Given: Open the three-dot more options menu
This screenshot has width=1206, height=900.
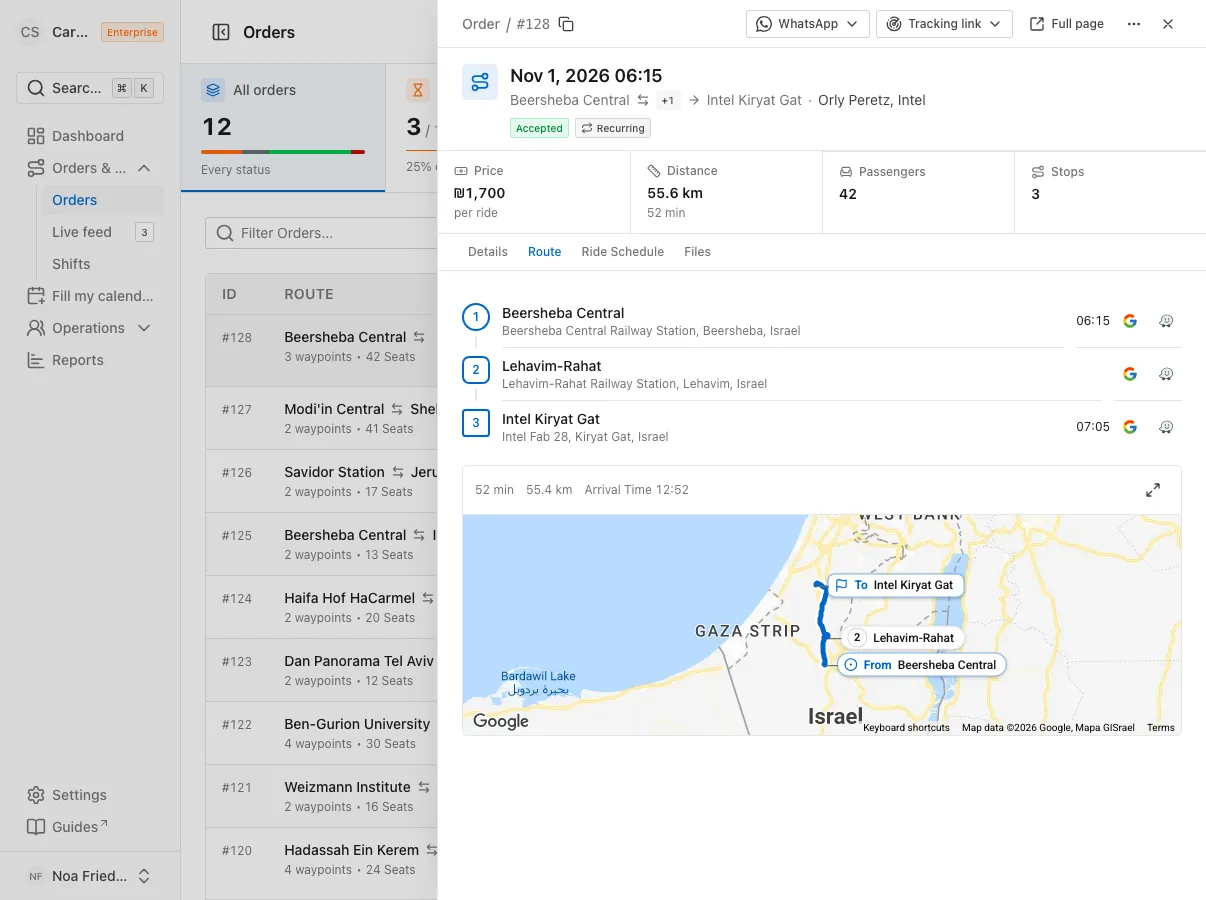Looking at the screenshot, I should coord(1134,24).
